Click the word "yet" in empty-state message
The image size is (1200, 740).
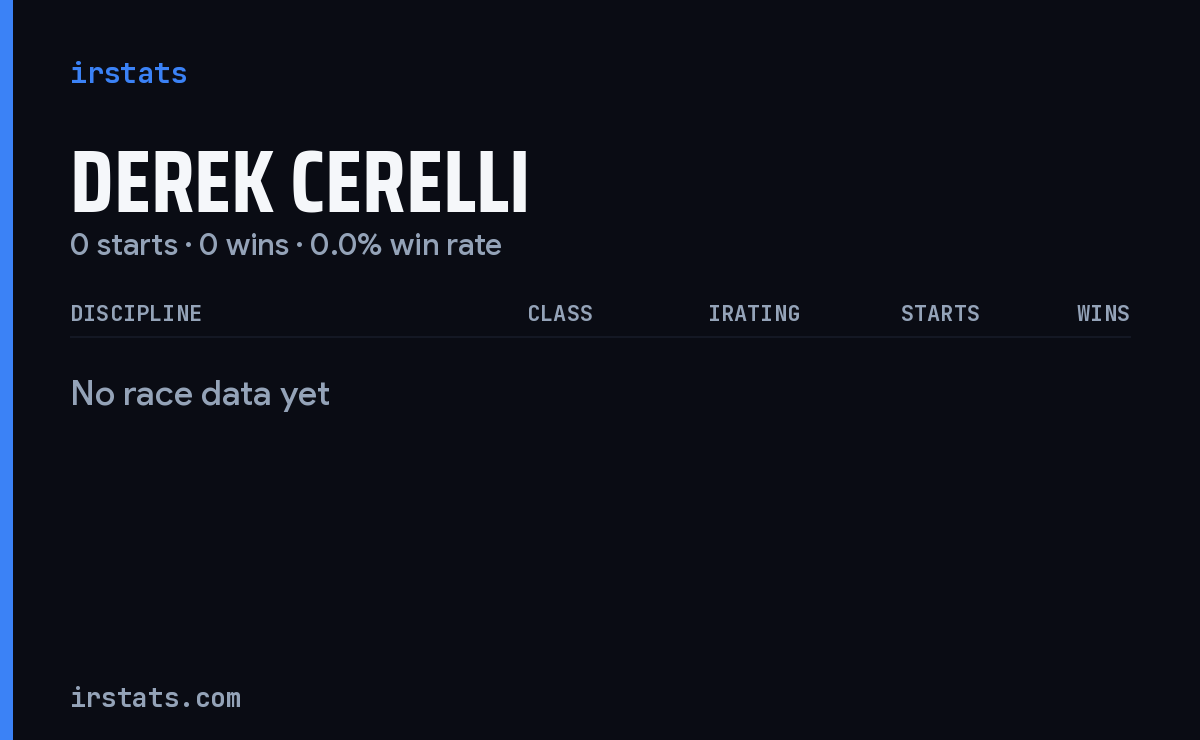(305, 396)
